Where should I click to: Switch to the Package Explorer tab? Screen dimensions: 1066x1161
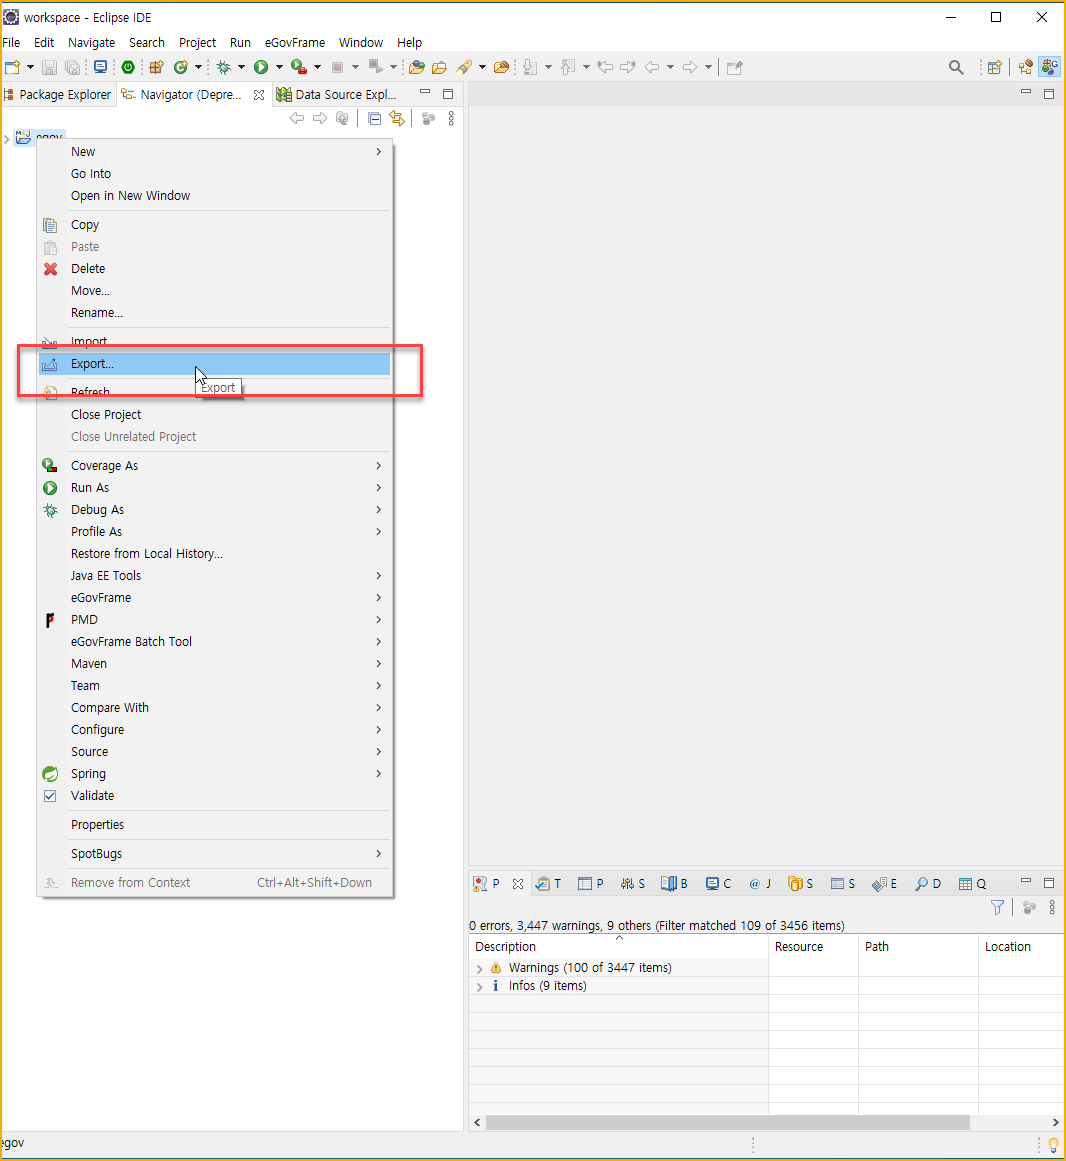(x=58, y=95)
